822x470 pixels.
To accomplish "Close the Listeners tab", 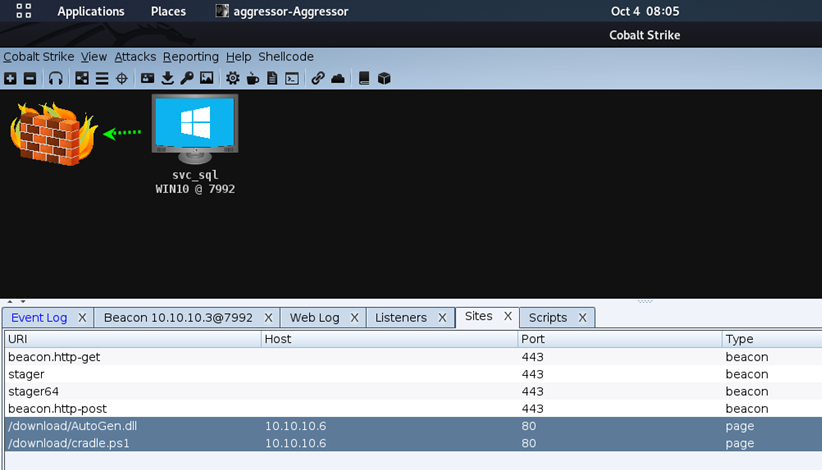I will (x=442, y=318).
